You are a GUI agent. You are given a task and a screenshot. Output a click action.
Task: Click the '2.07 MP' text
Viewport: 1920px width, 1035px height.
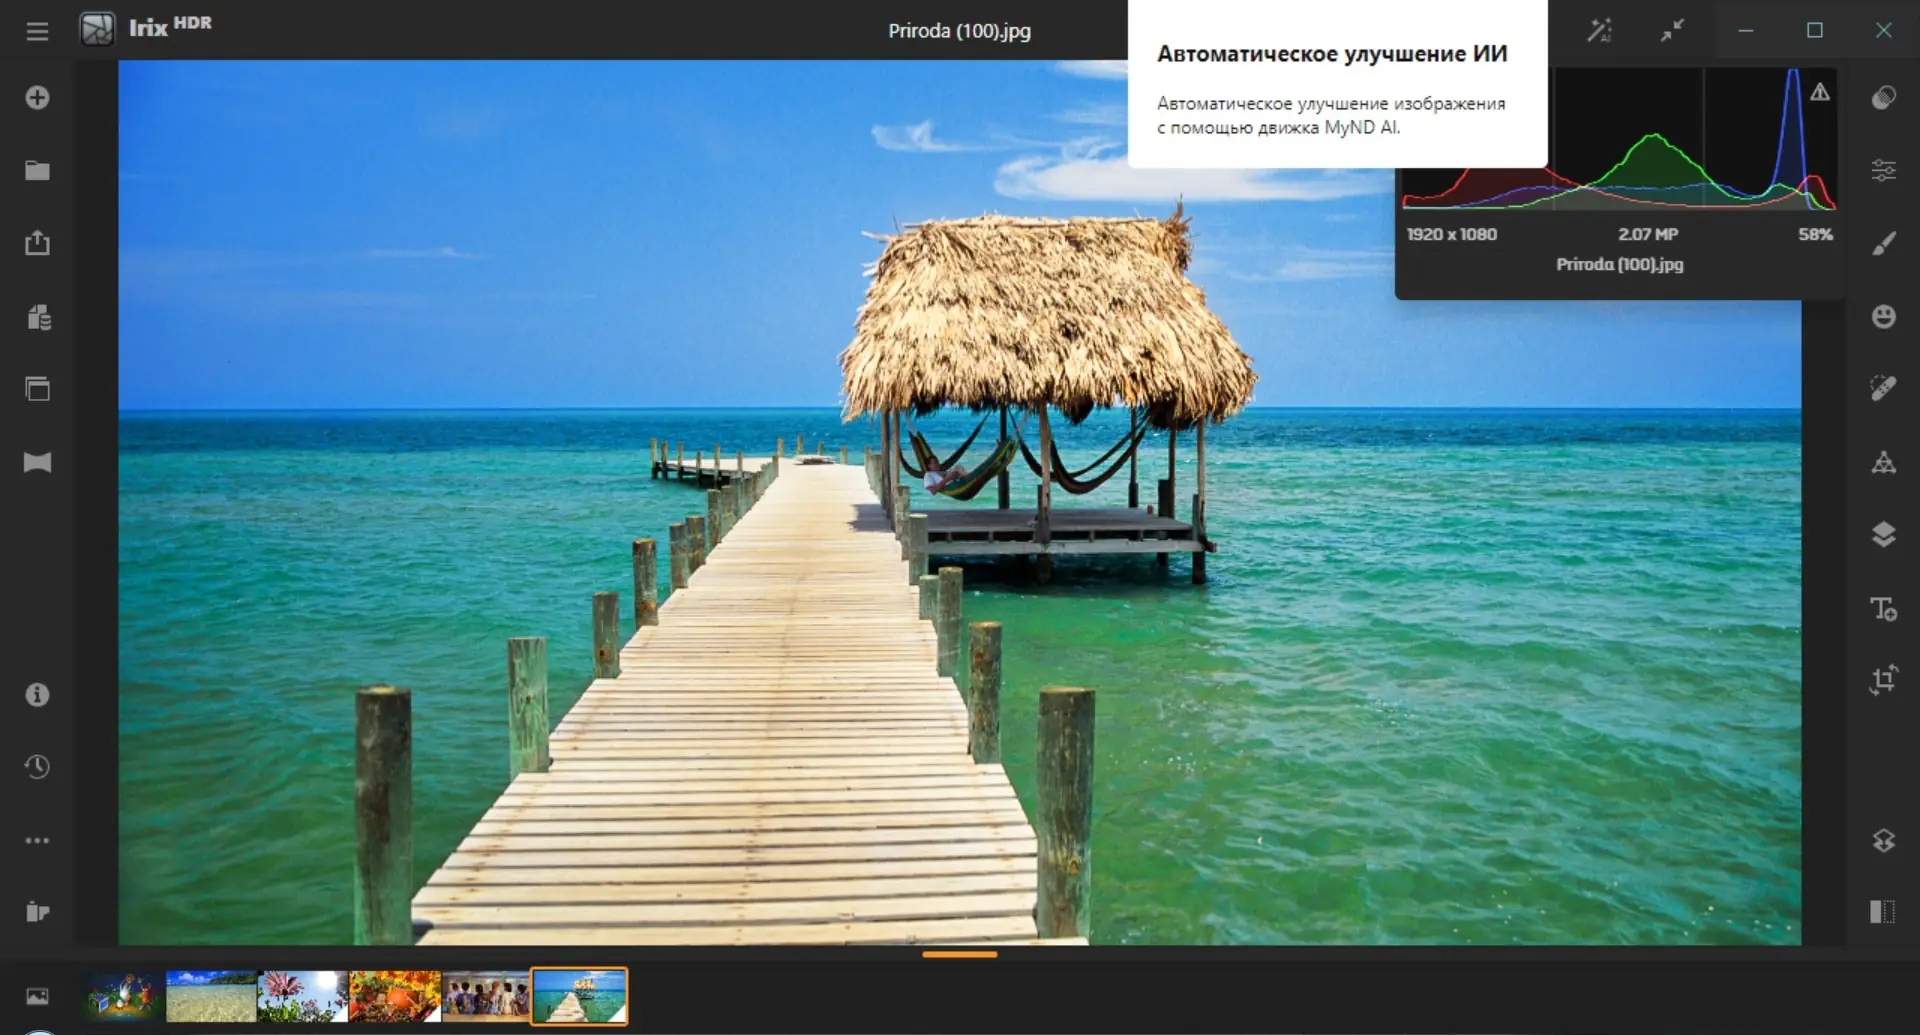[x=1648, y=234]
